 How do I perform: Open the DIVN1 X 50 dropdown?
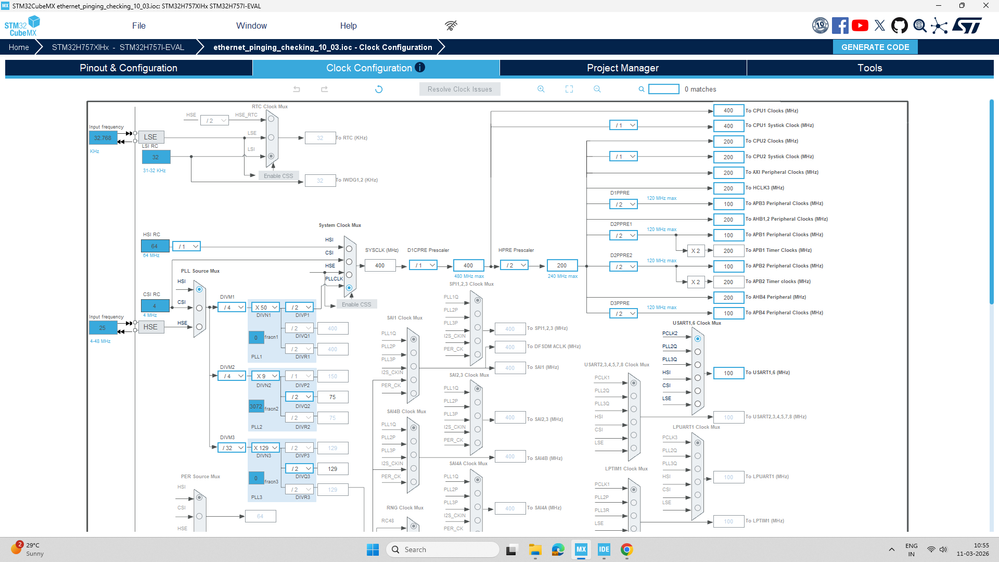point(266,307)
